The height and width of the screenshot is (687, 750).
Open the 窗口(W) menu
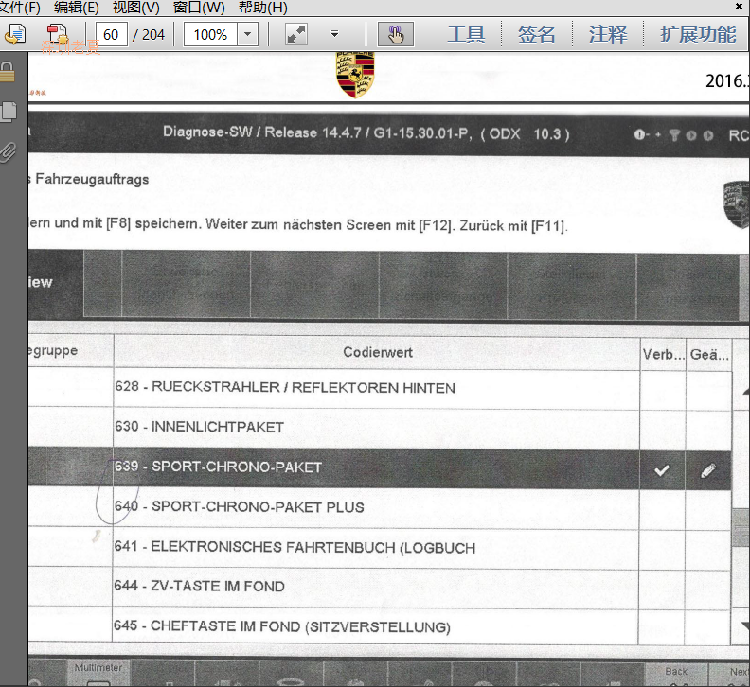pos(198,7)
